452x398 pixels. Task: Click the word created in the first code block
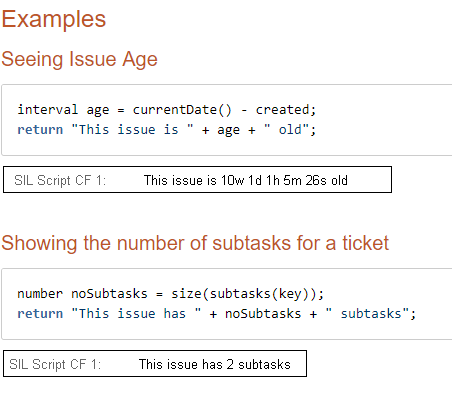(x=283, y=110)
